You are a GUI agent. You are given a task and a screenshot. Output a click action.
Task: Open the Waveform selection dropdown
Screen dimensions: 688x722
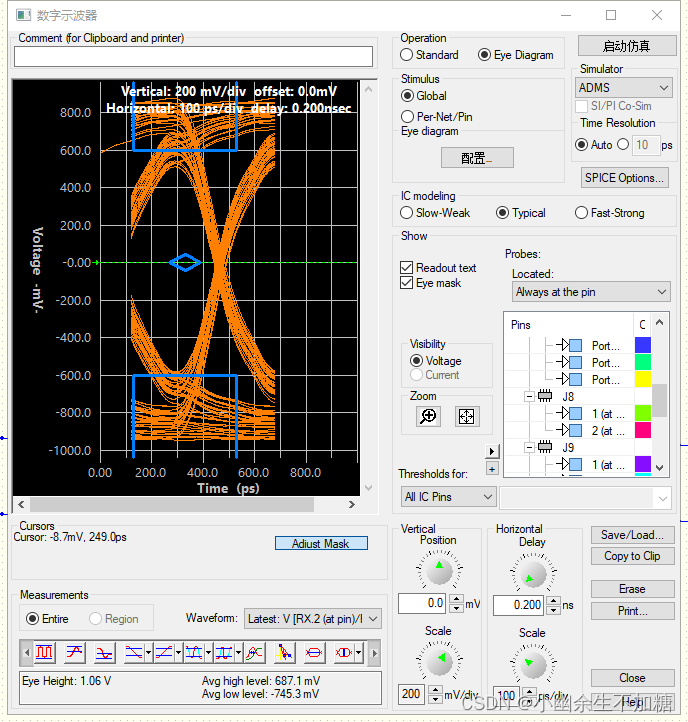(x=313, y=619)
